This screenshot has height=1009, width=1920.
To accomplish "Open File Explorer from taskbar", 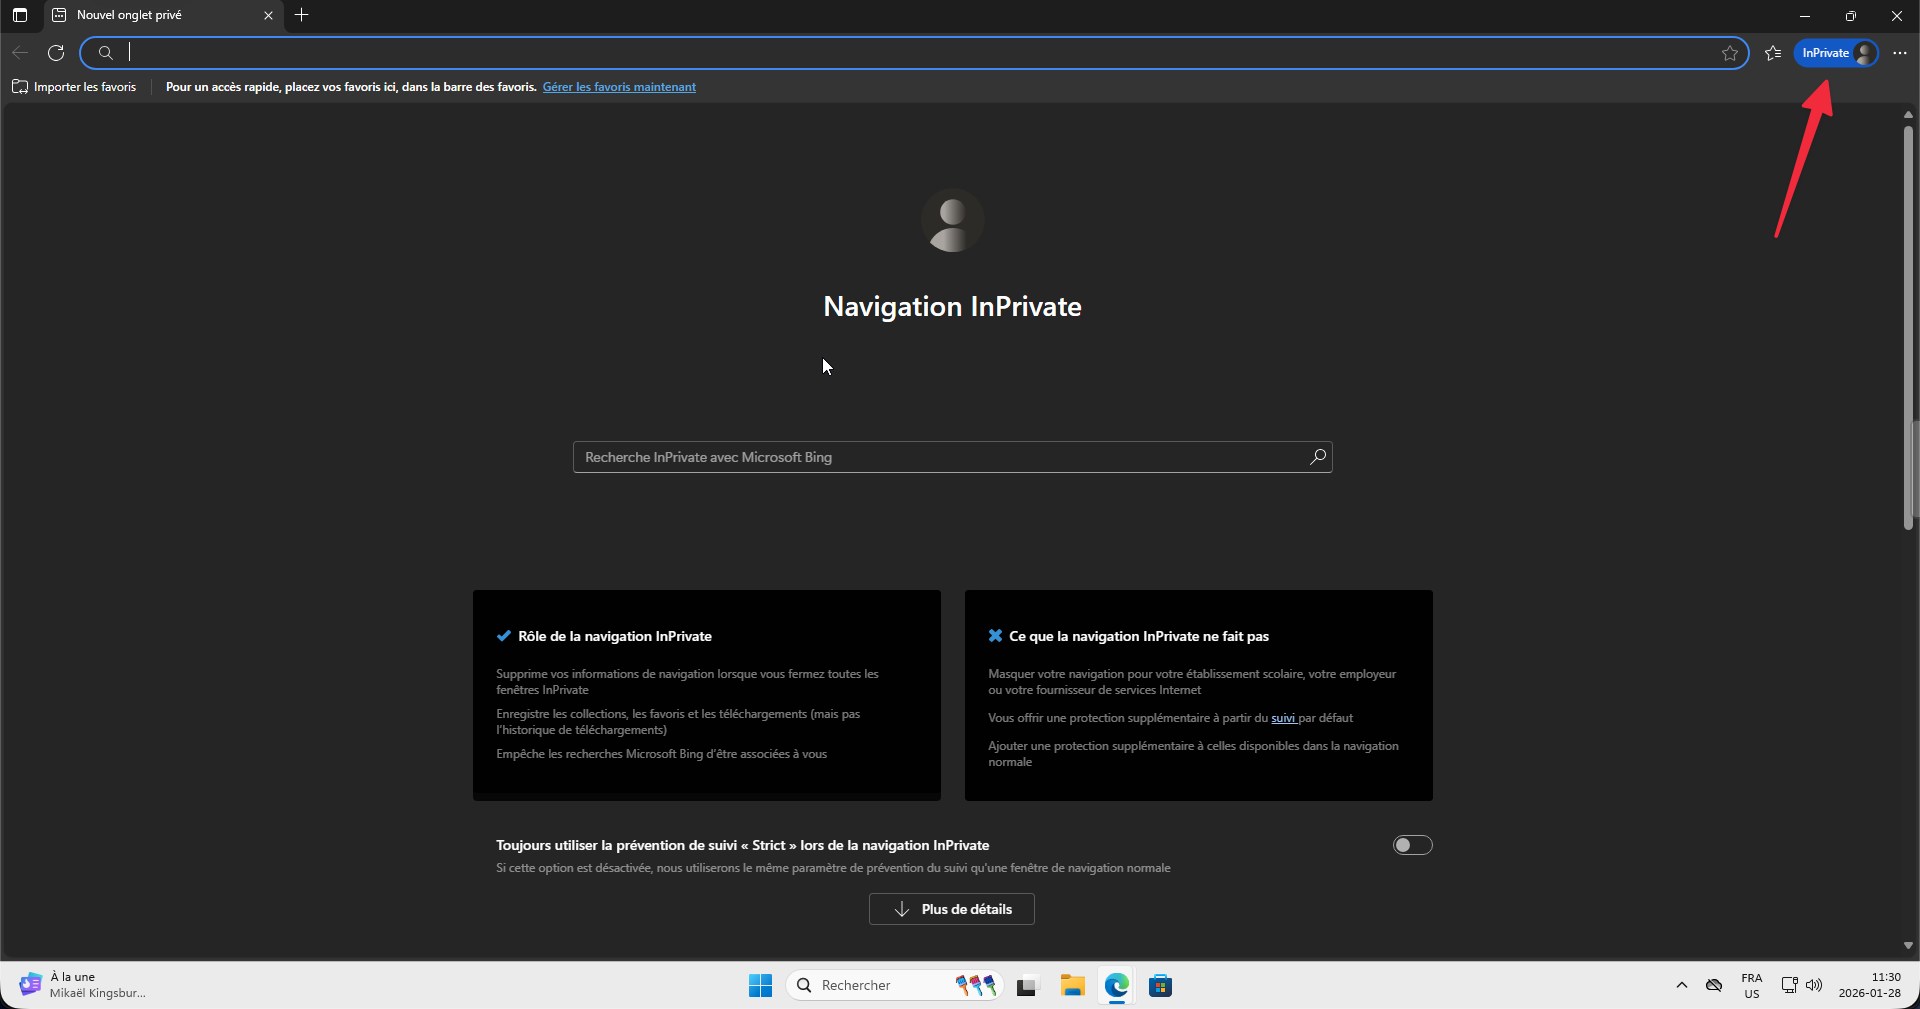I will pyautogui.click(x=1072, y=985).
